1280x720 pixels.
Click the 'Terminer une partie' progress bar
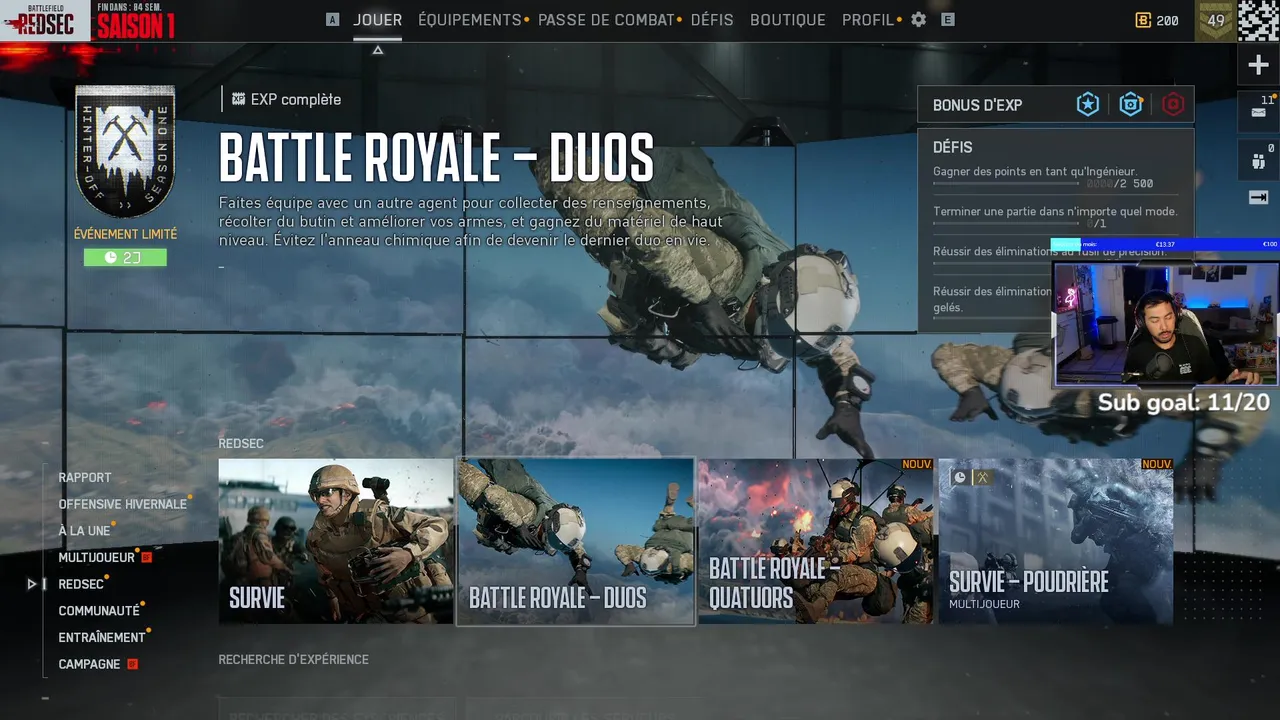click(1006, 224)
